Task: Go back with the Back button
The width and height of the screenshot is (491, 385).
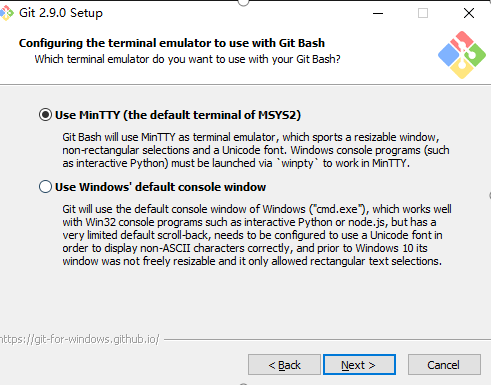Action: [x=284, y=365]
